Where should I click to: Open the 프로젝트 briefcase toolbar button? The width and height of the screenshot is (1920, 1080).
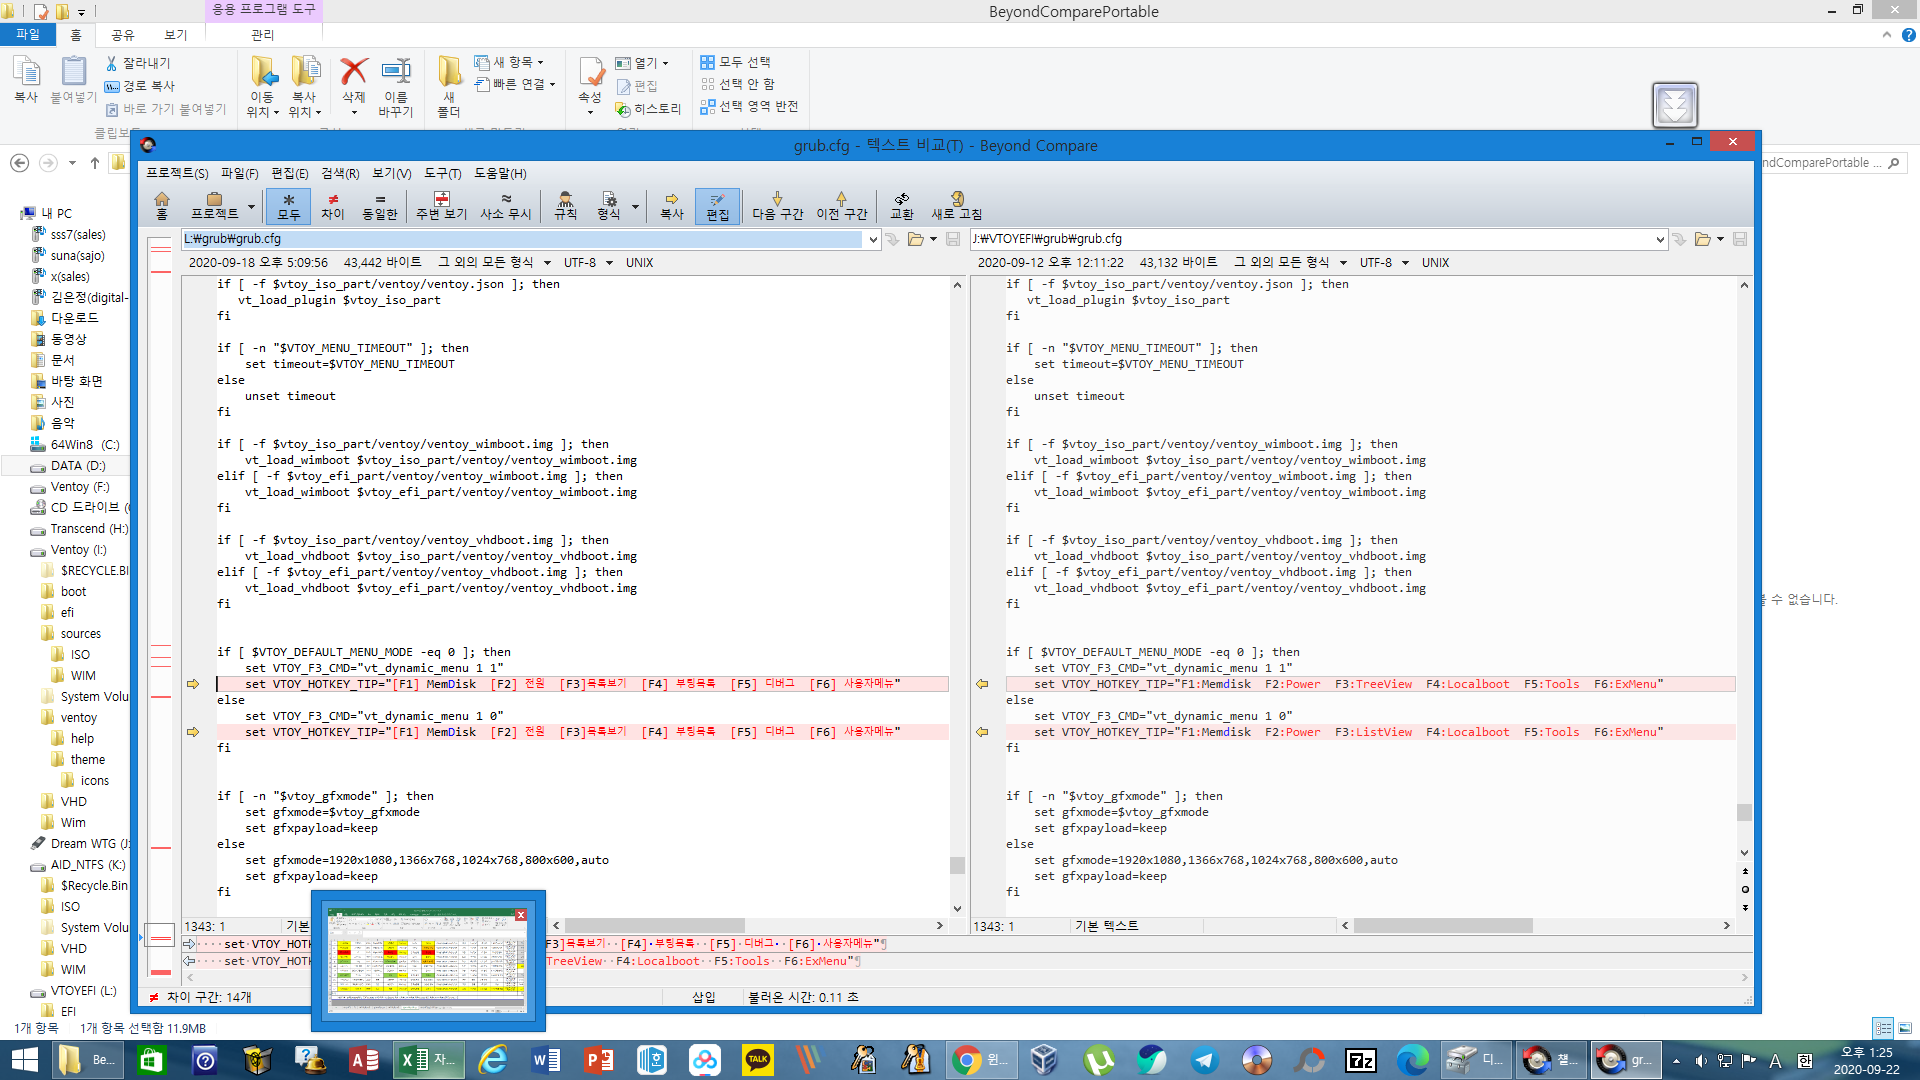(x=214, y=205)
